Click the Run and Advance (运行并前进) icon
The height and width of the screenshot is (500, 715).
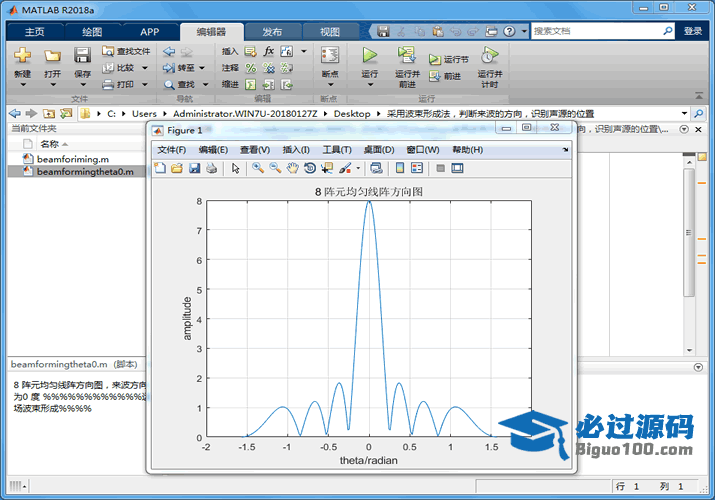point(407,55)
